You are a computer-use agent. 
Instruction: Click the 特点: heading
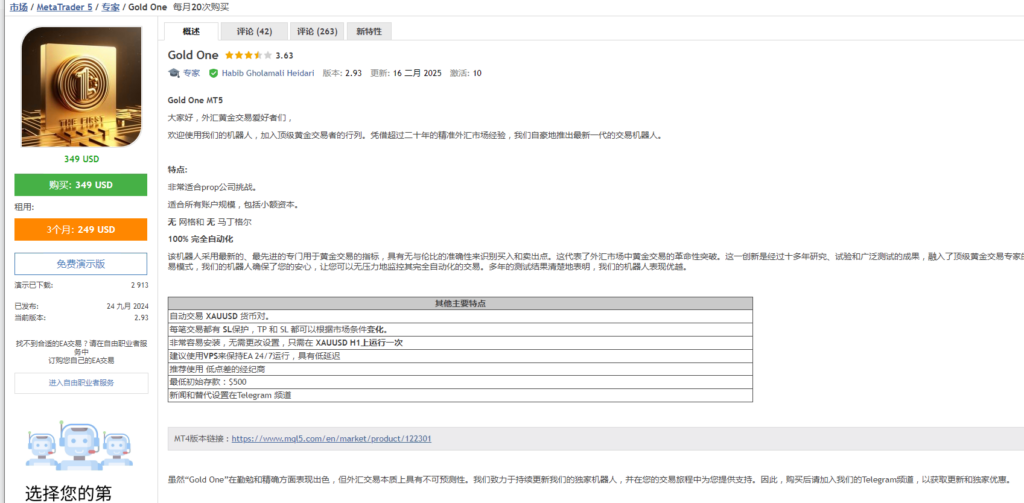[178, 169]
